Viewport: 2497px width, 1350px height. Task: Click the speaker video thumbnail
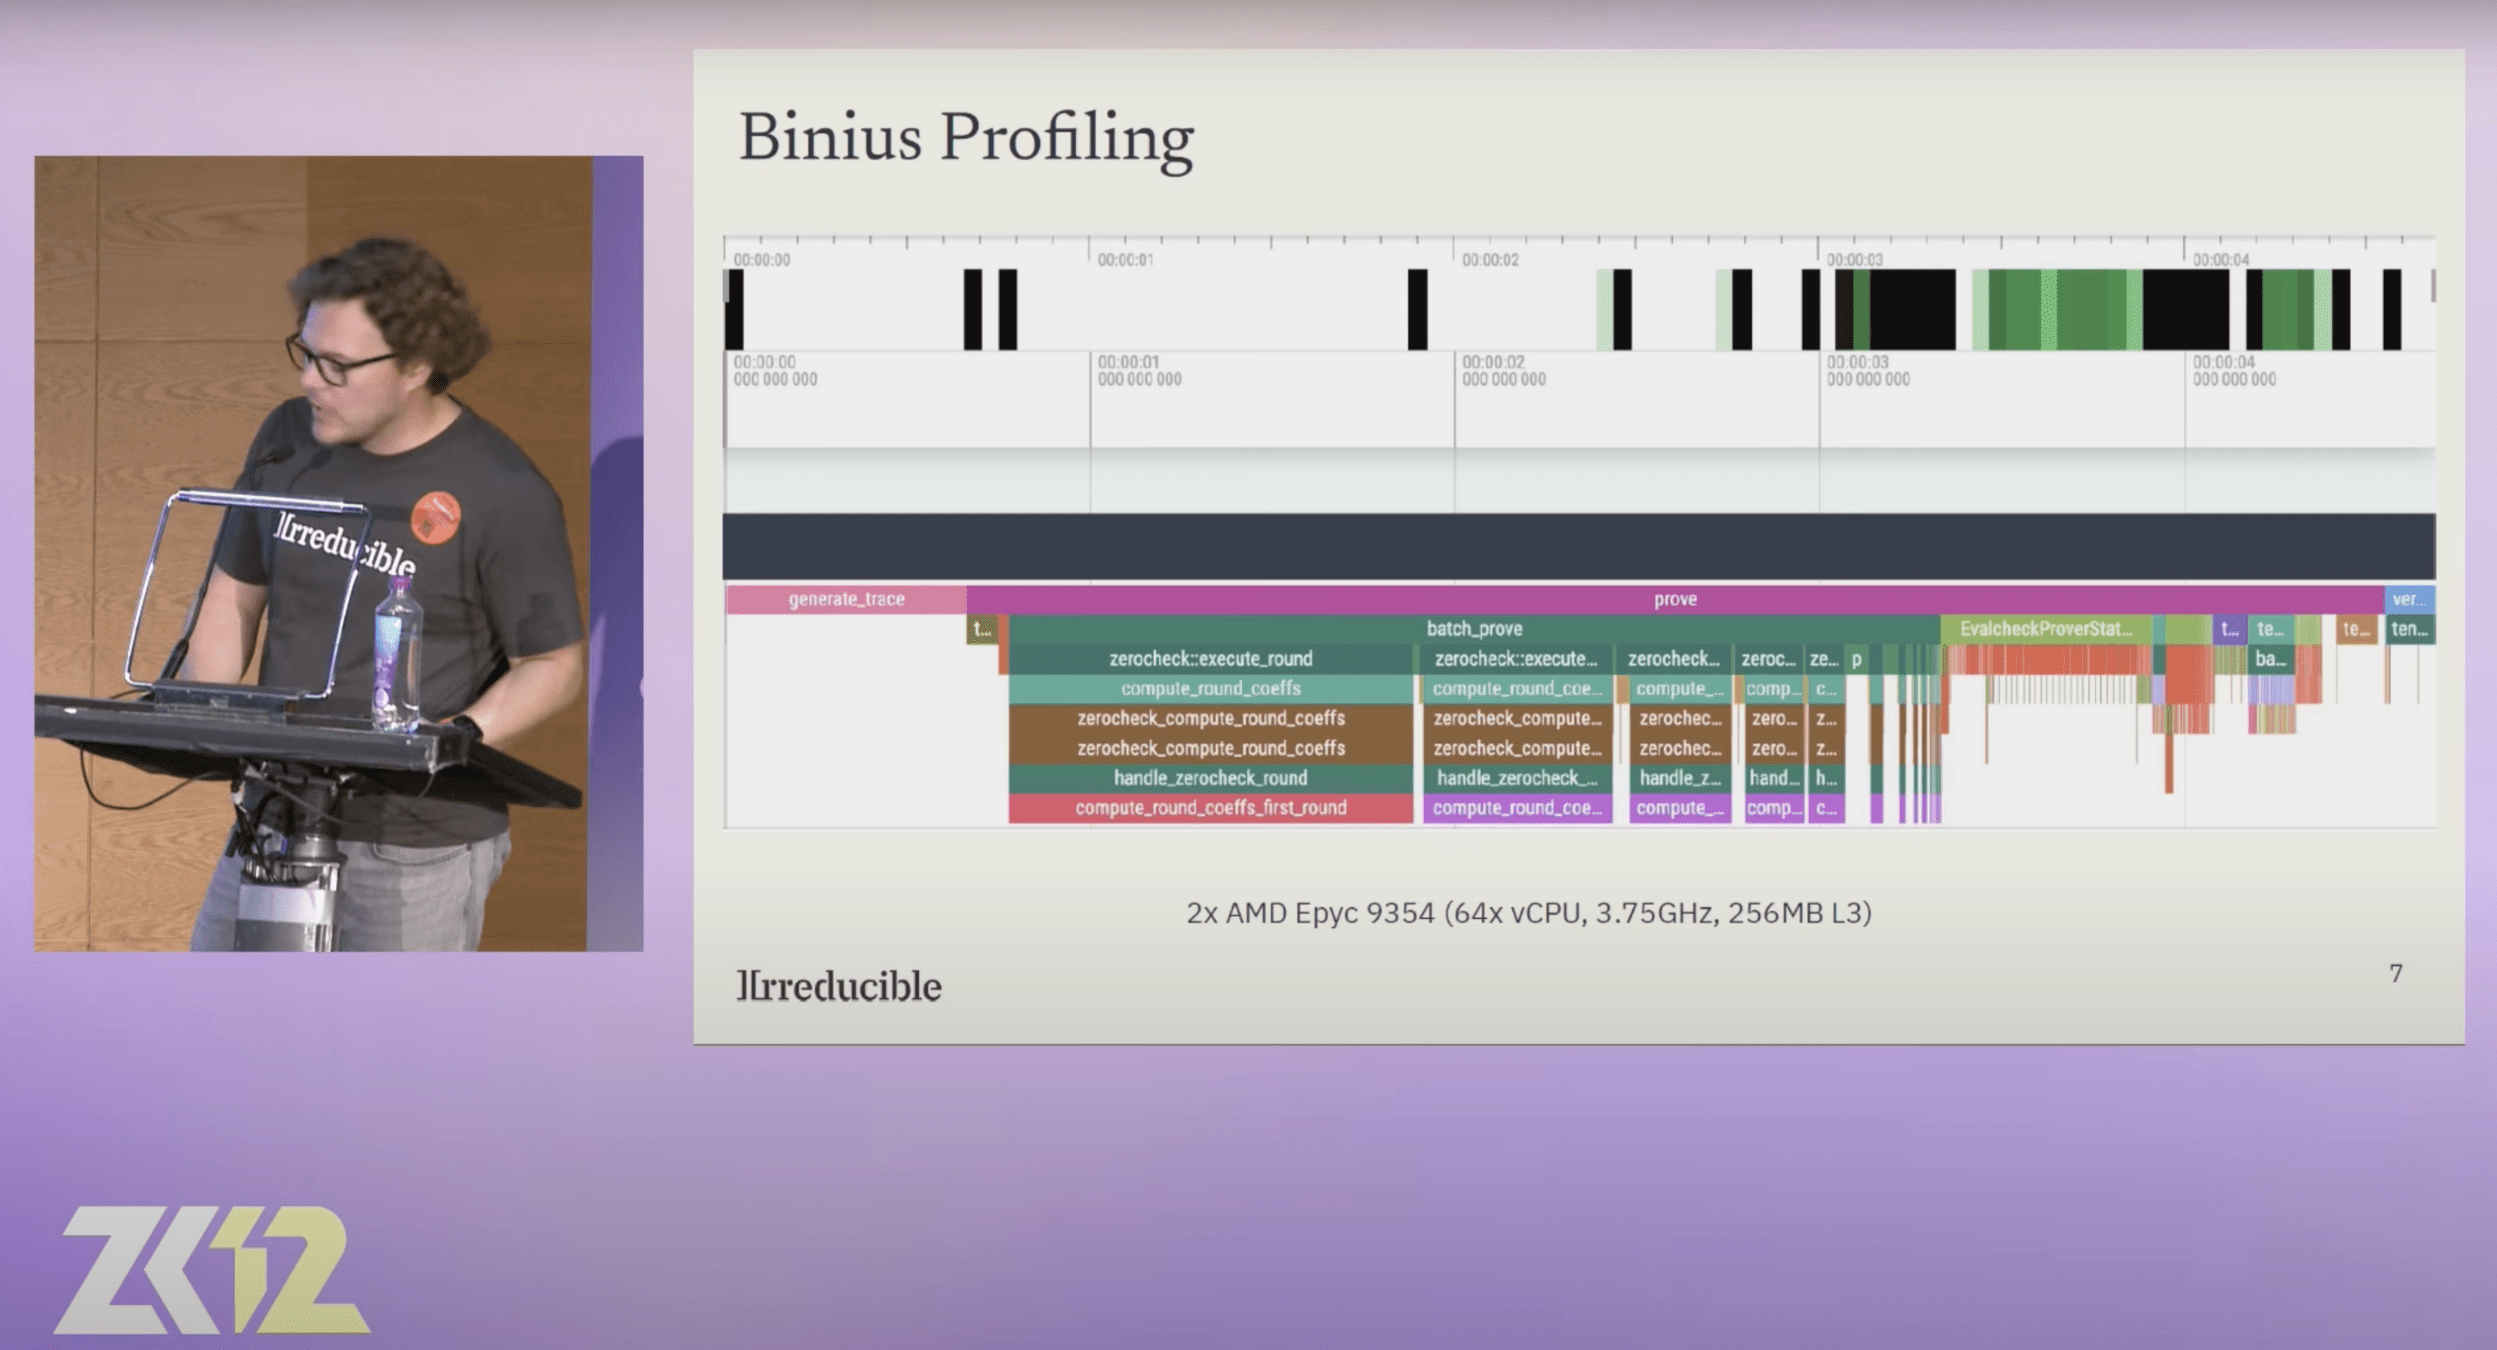pos(338,553)
